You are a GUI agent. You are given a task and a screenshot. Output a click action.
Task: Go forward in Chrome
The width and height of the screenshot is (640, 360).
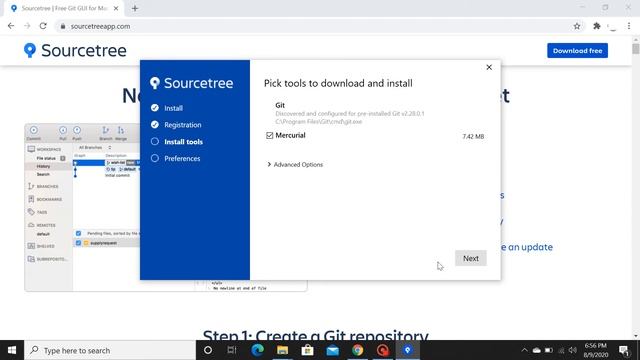tap(27, 26)
